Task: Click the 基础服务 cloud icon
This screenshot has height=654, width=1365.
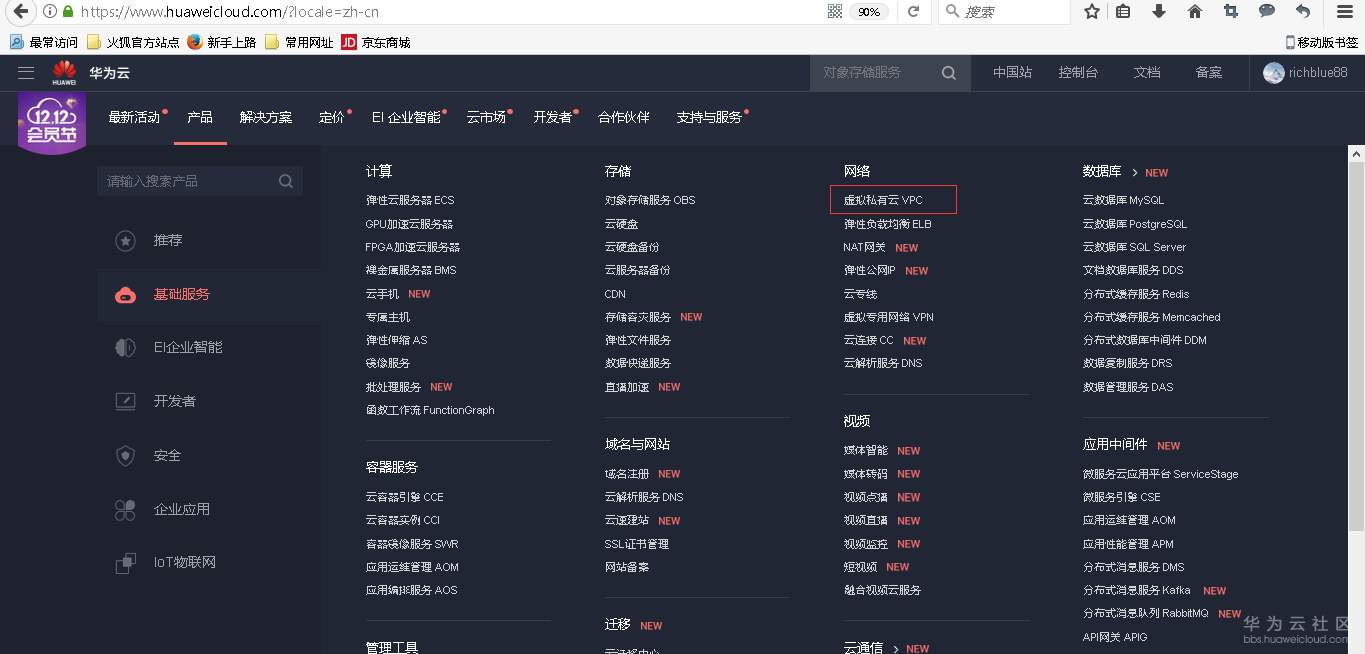Action: pyautogui.click(x=125, y=294)
